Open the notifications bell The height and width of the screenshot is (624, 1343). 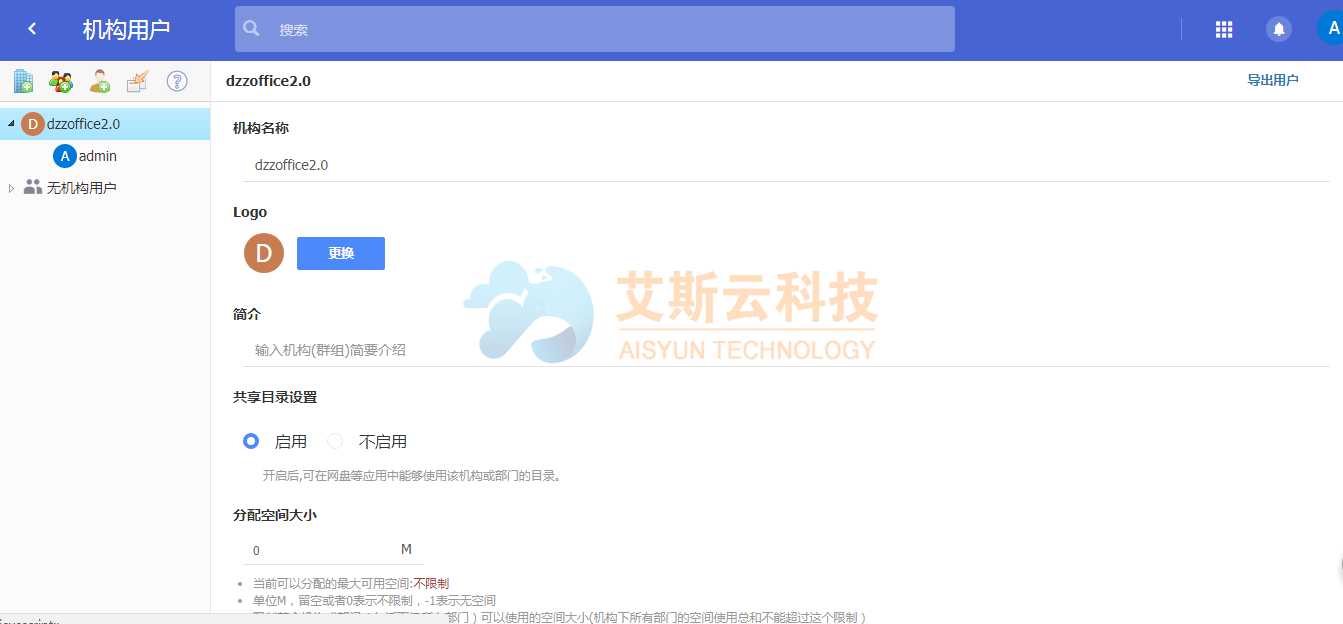coord(1279,29)
